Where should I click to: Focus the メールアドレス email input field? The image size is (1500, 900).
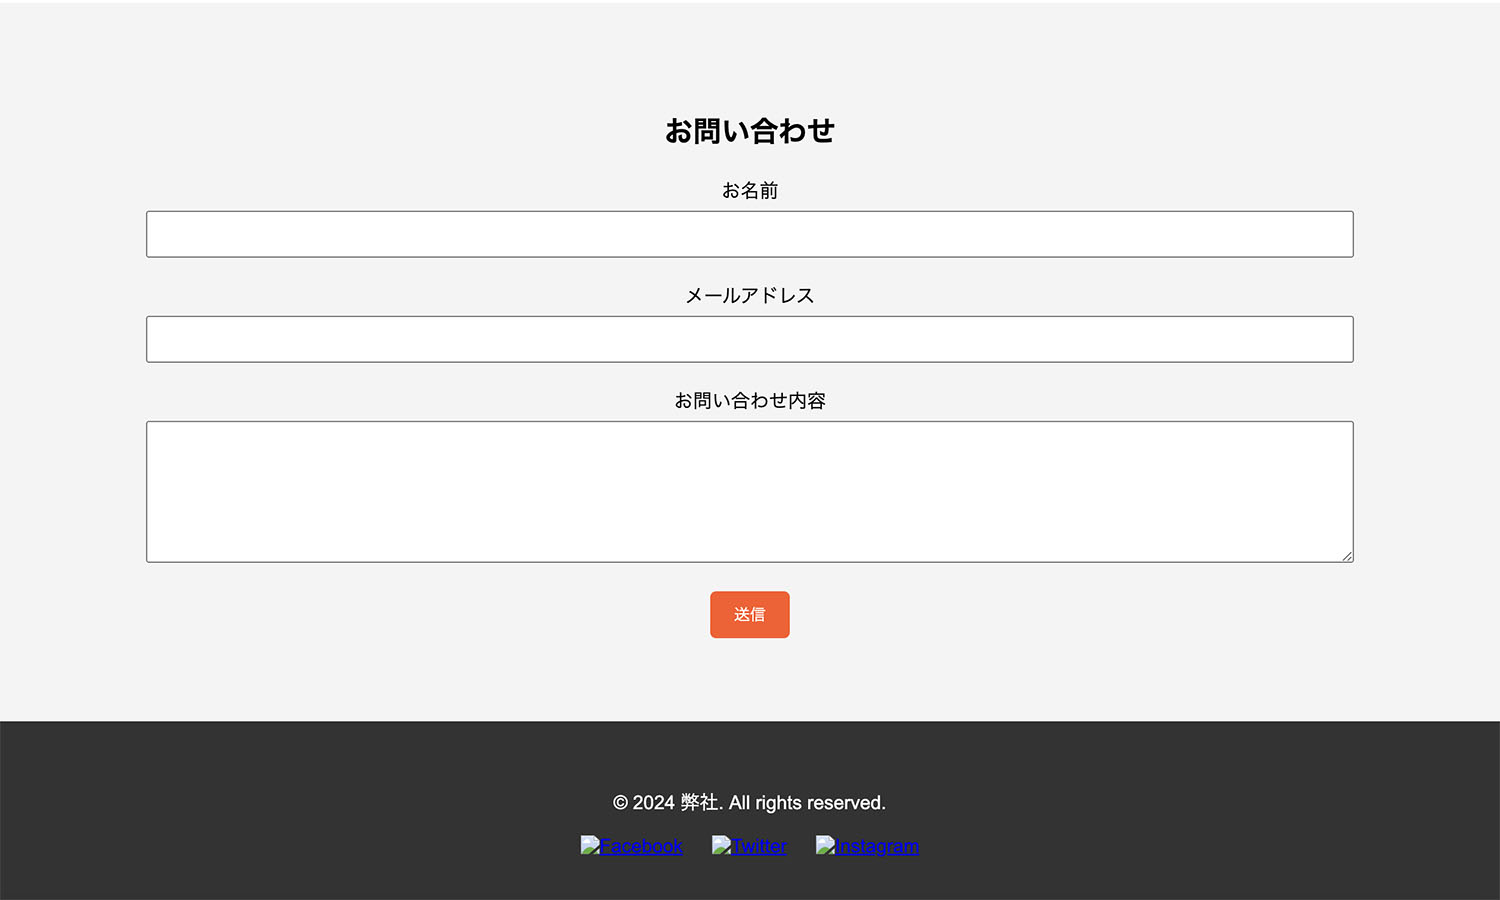(750, 339)
